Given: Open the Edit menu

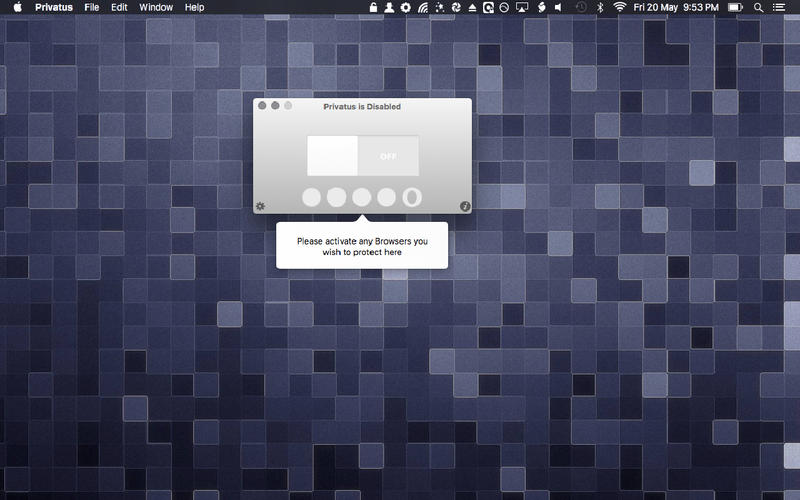Looking at the screenshot, I should click(119, 7).
